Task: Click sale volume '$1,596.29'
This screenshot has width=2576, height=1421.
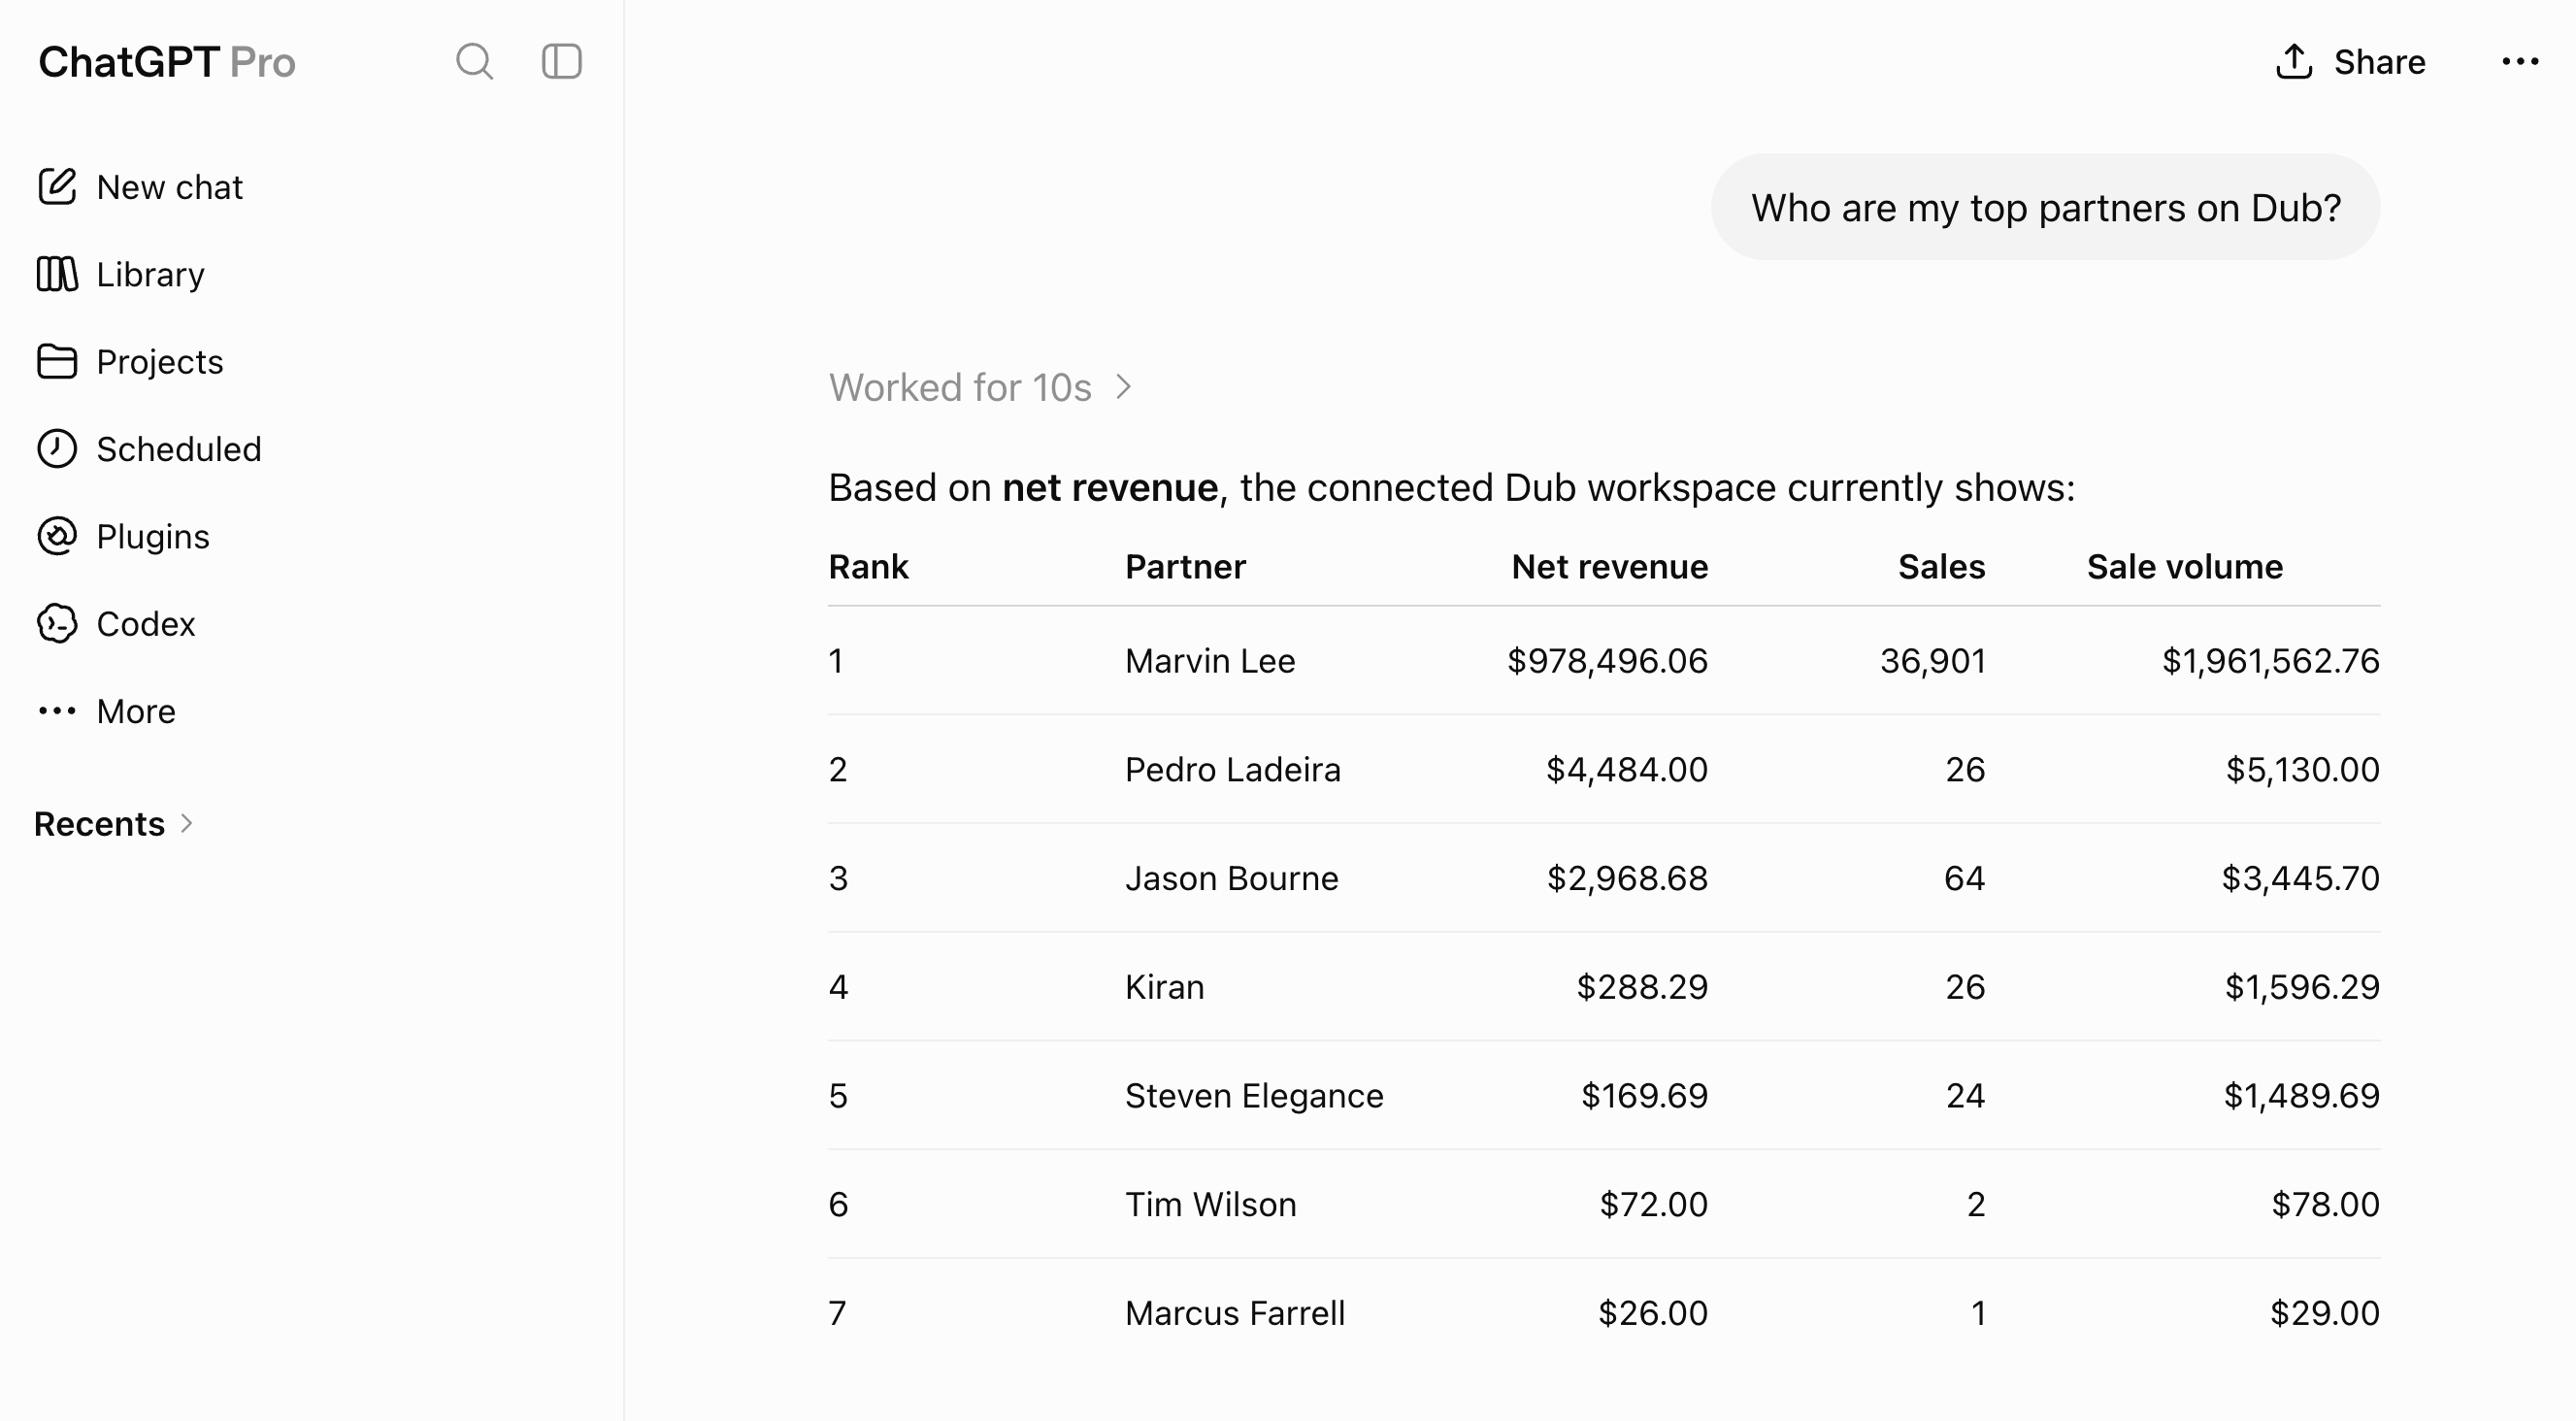Action: coord(2303,988)
